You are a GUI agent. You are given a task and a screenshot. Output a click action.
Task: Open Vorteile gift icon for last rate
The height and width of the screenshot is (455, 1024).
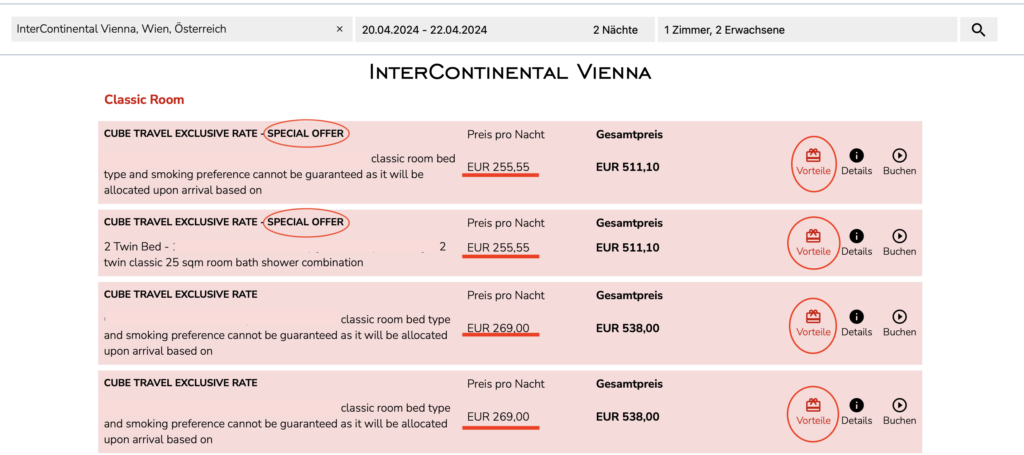pos(813,405)
